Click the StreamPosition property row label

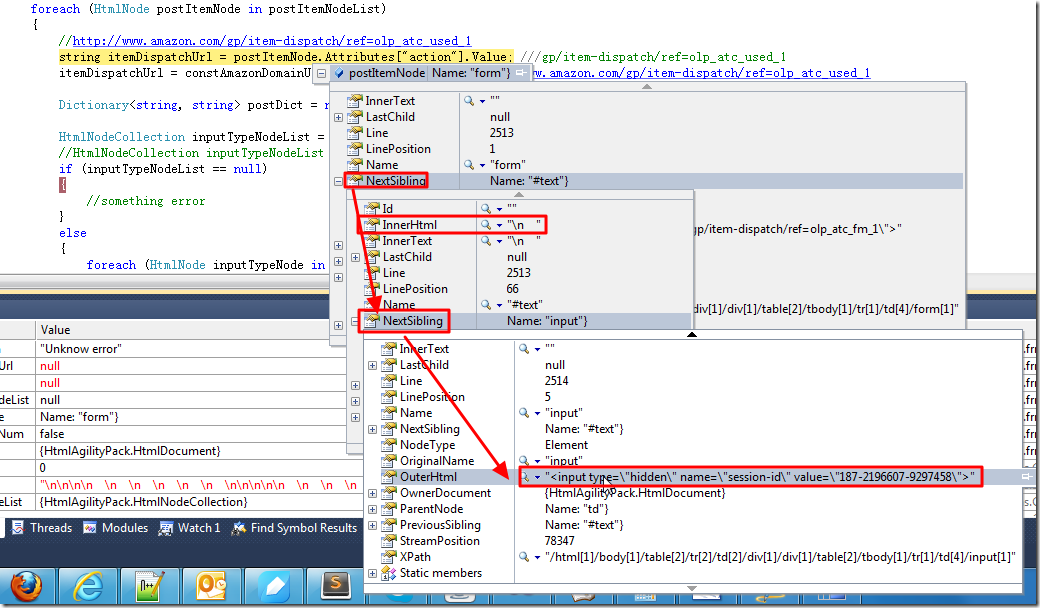coord(440,541)
